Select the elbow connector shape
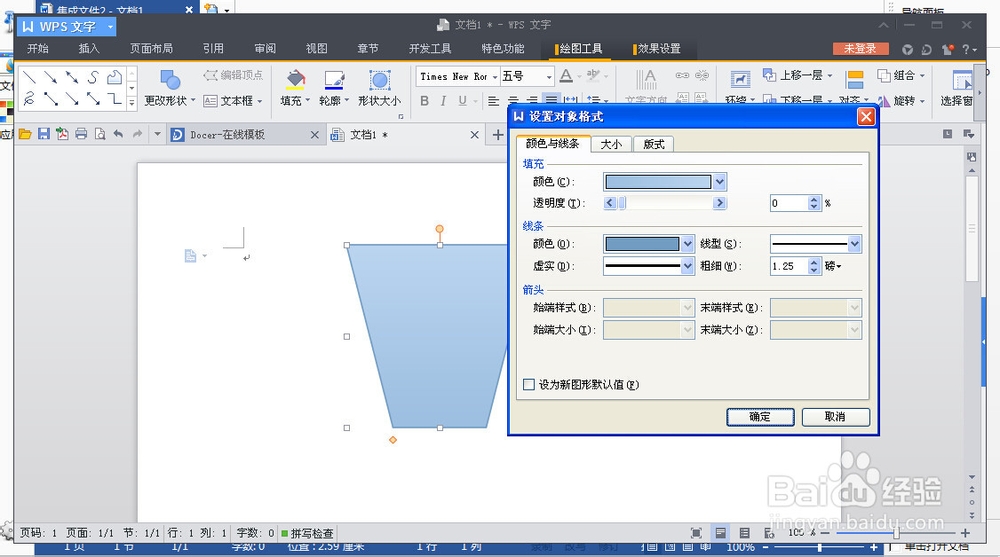 pos(114,99)
